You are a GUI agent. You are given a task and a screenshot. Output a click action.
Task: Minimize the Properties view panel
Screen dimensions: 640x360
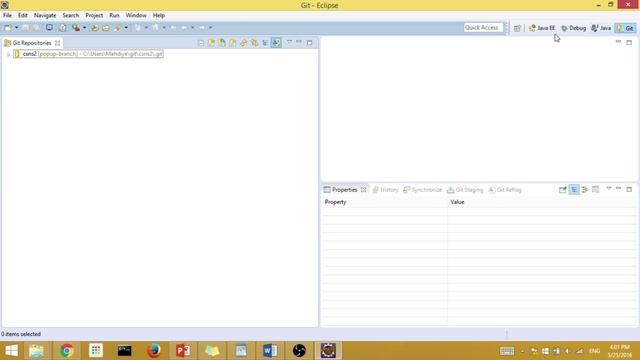coord(618,189)
